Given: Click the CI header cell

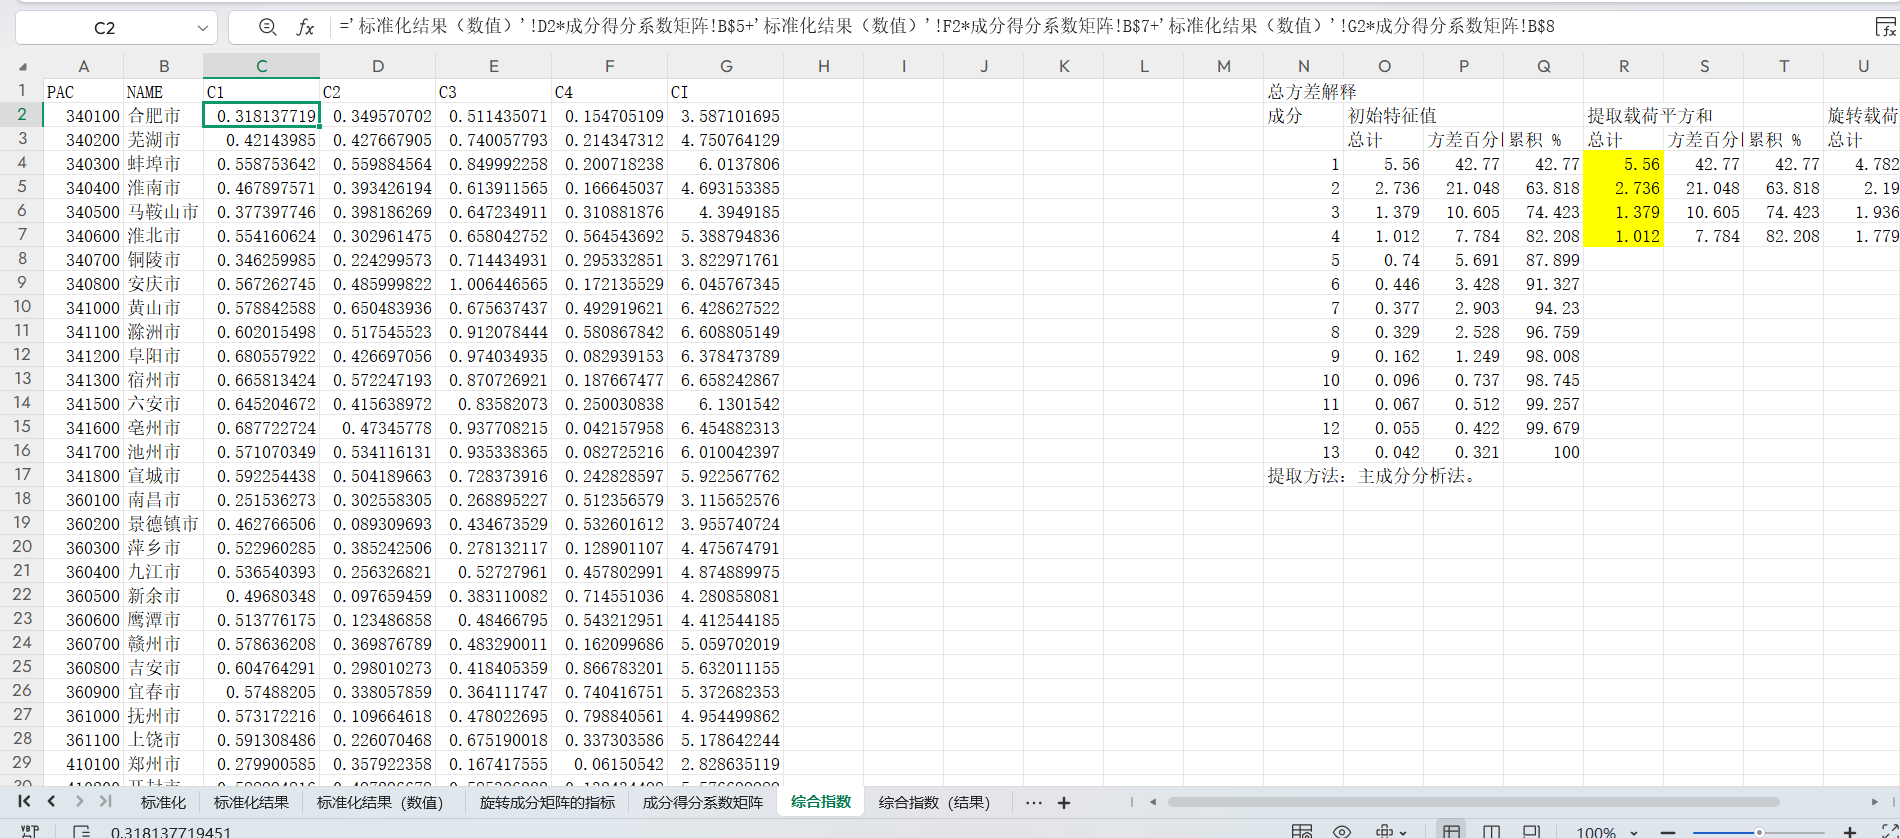Looking at the screenshot, I should [x=726, y=92].
